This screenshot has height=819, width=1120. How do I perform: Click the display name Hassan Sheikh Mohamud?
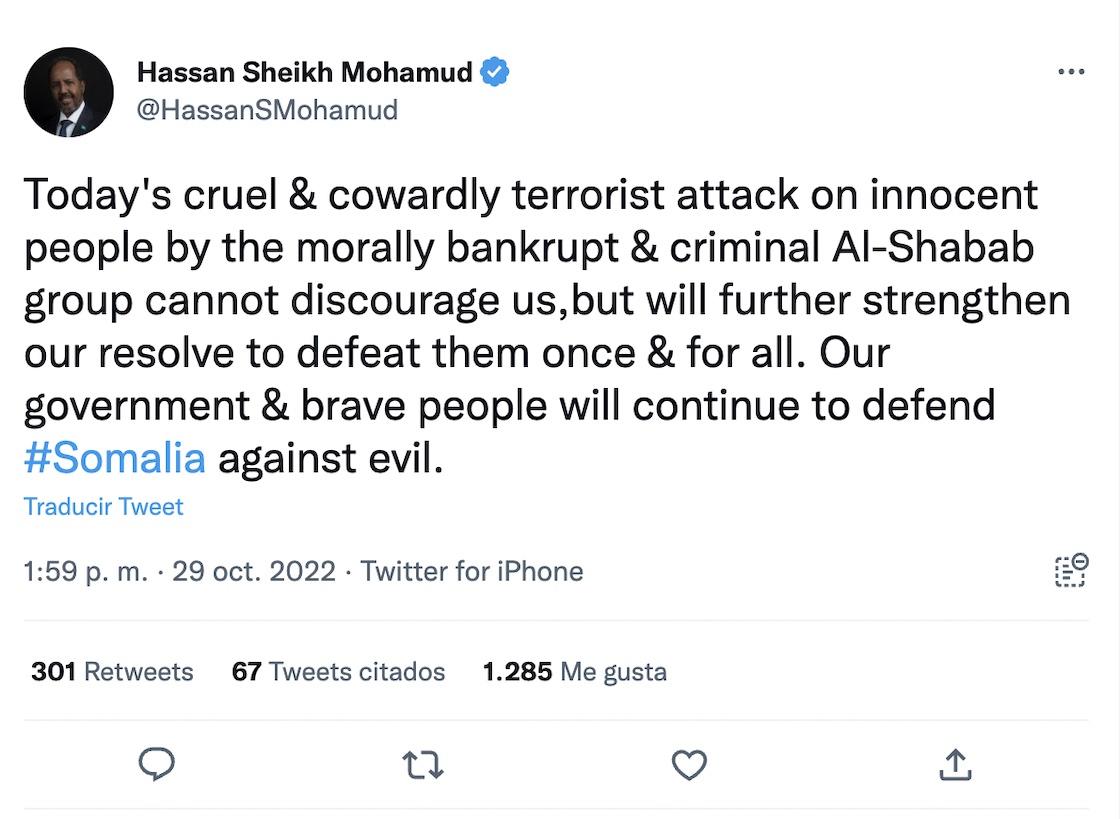point(304,72)
